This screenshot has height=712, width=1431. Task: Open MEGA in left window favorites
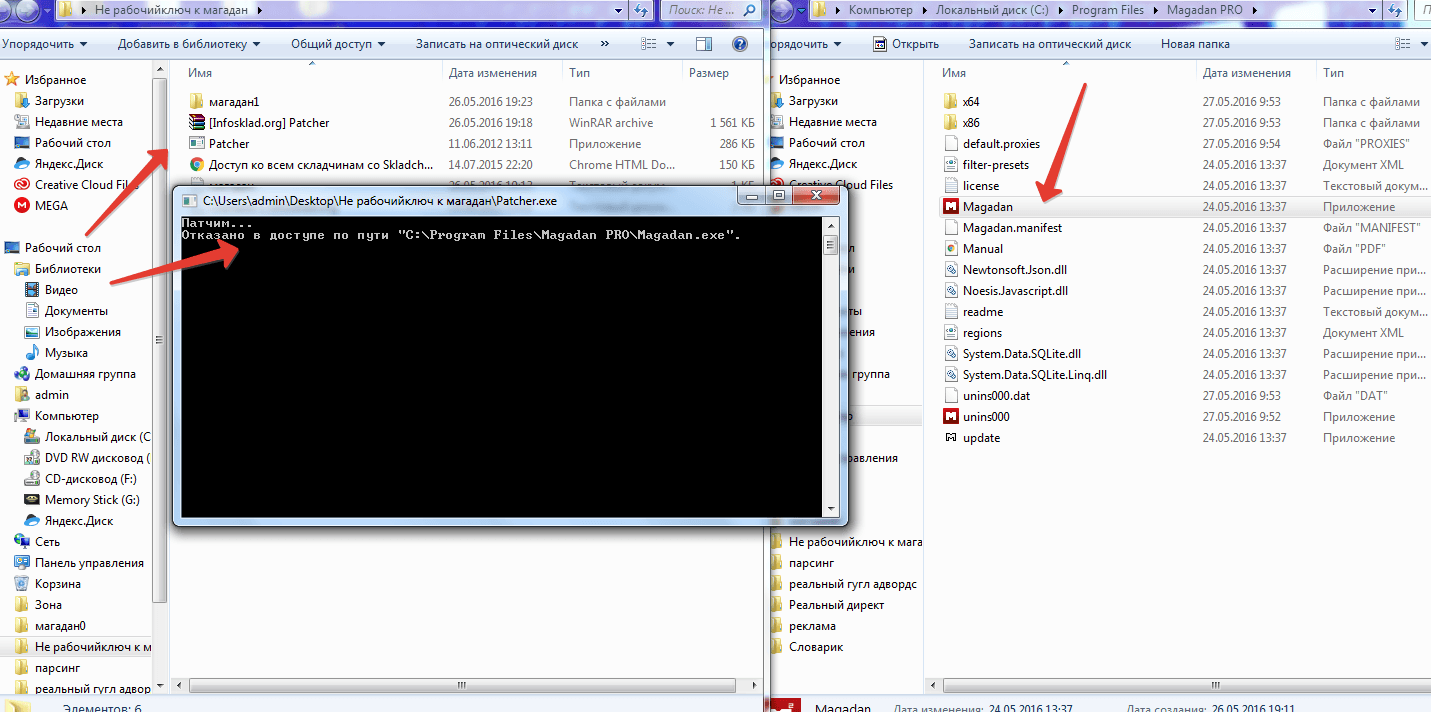(x=41, y=205)
